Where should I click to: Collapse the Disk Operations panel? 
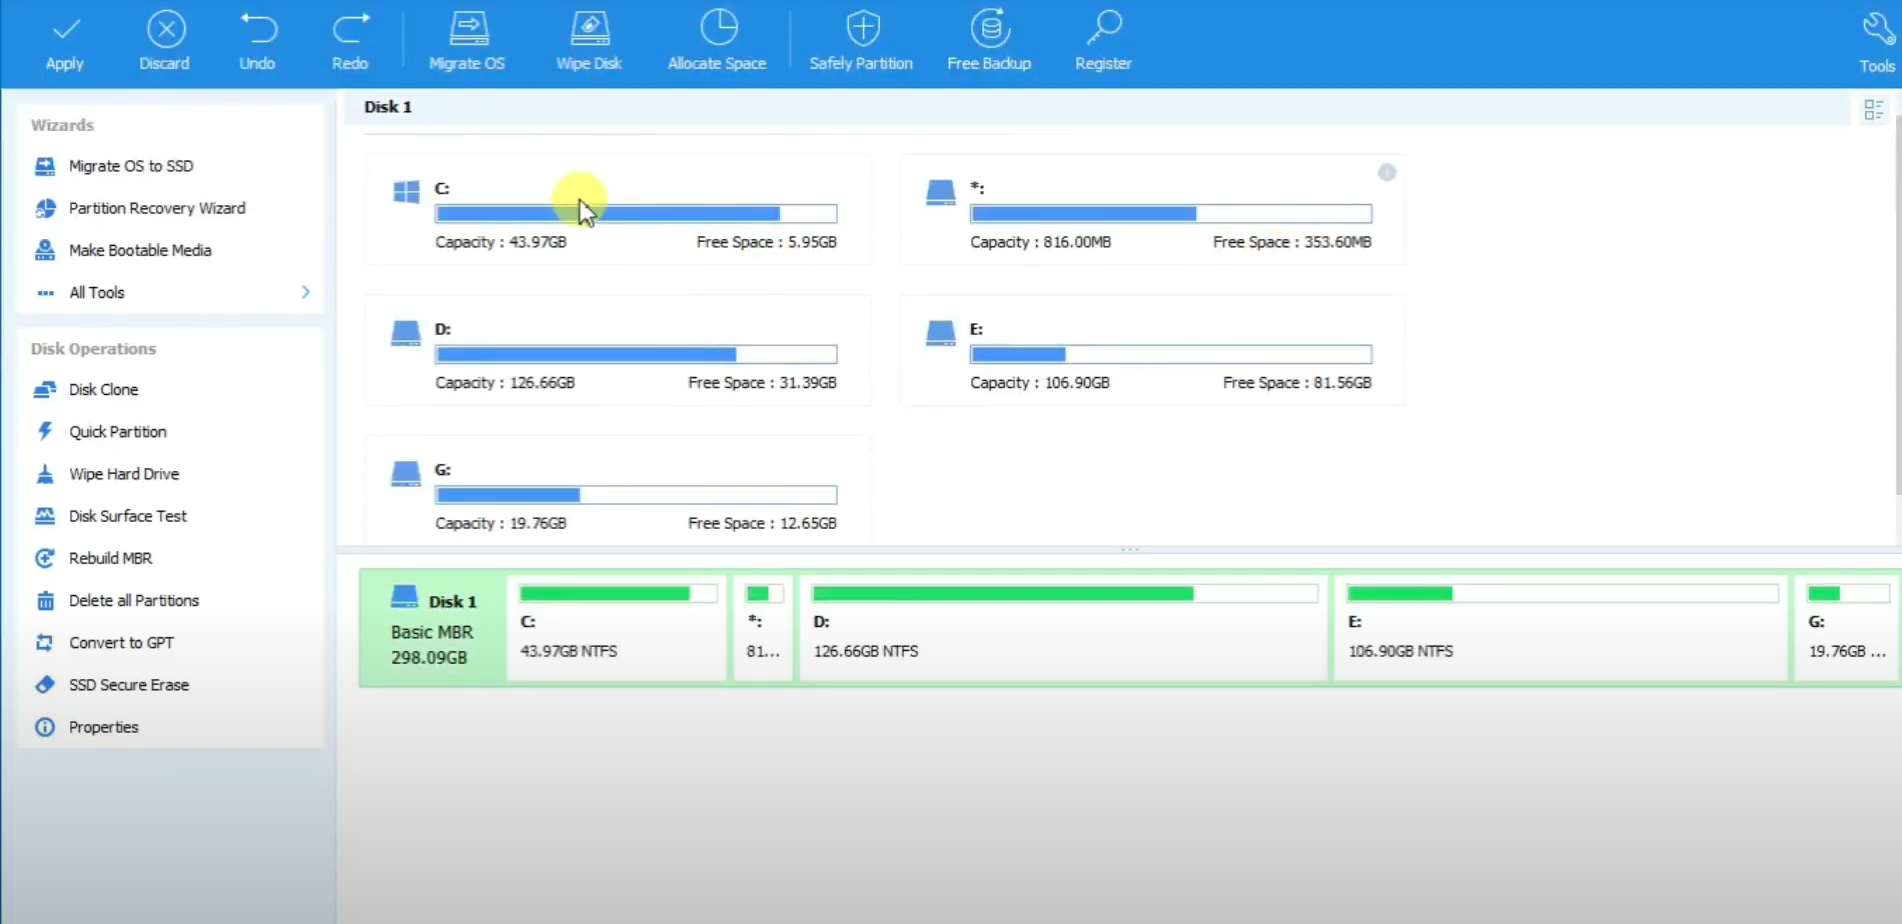click(x=93, y=348)
